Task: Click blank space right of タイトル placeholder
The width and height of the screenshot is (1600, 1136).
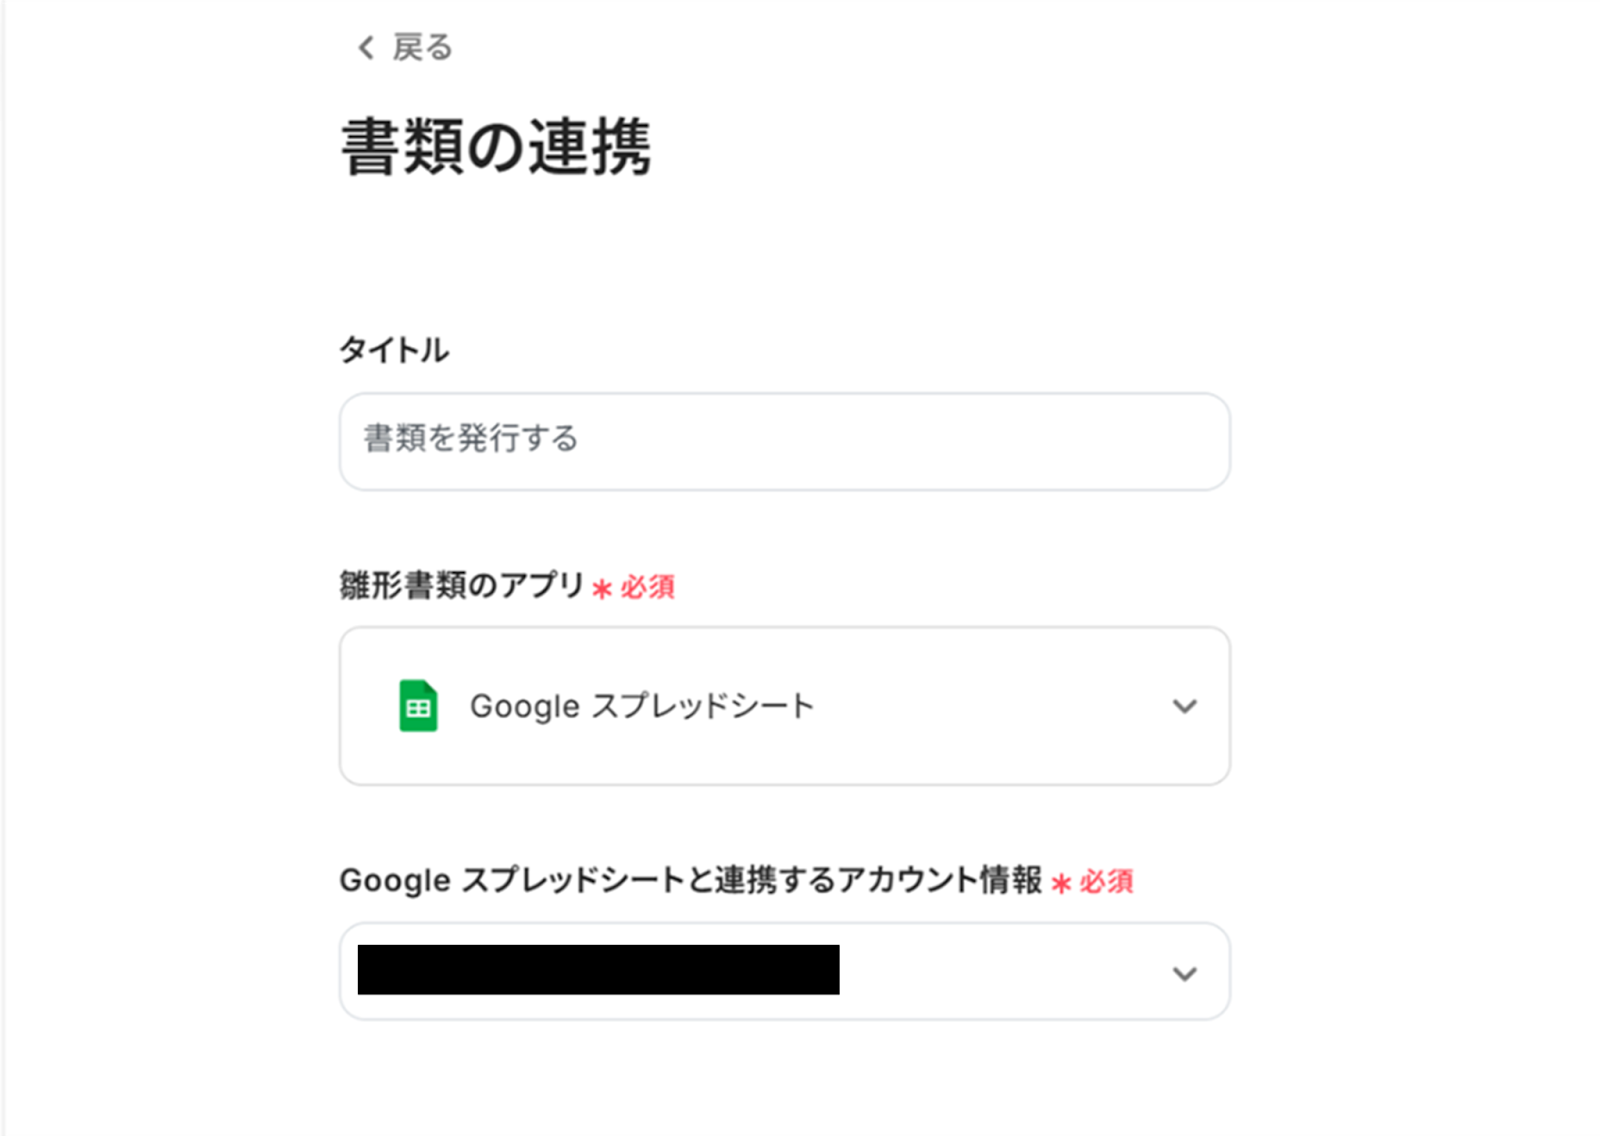Action: point(900,441)
